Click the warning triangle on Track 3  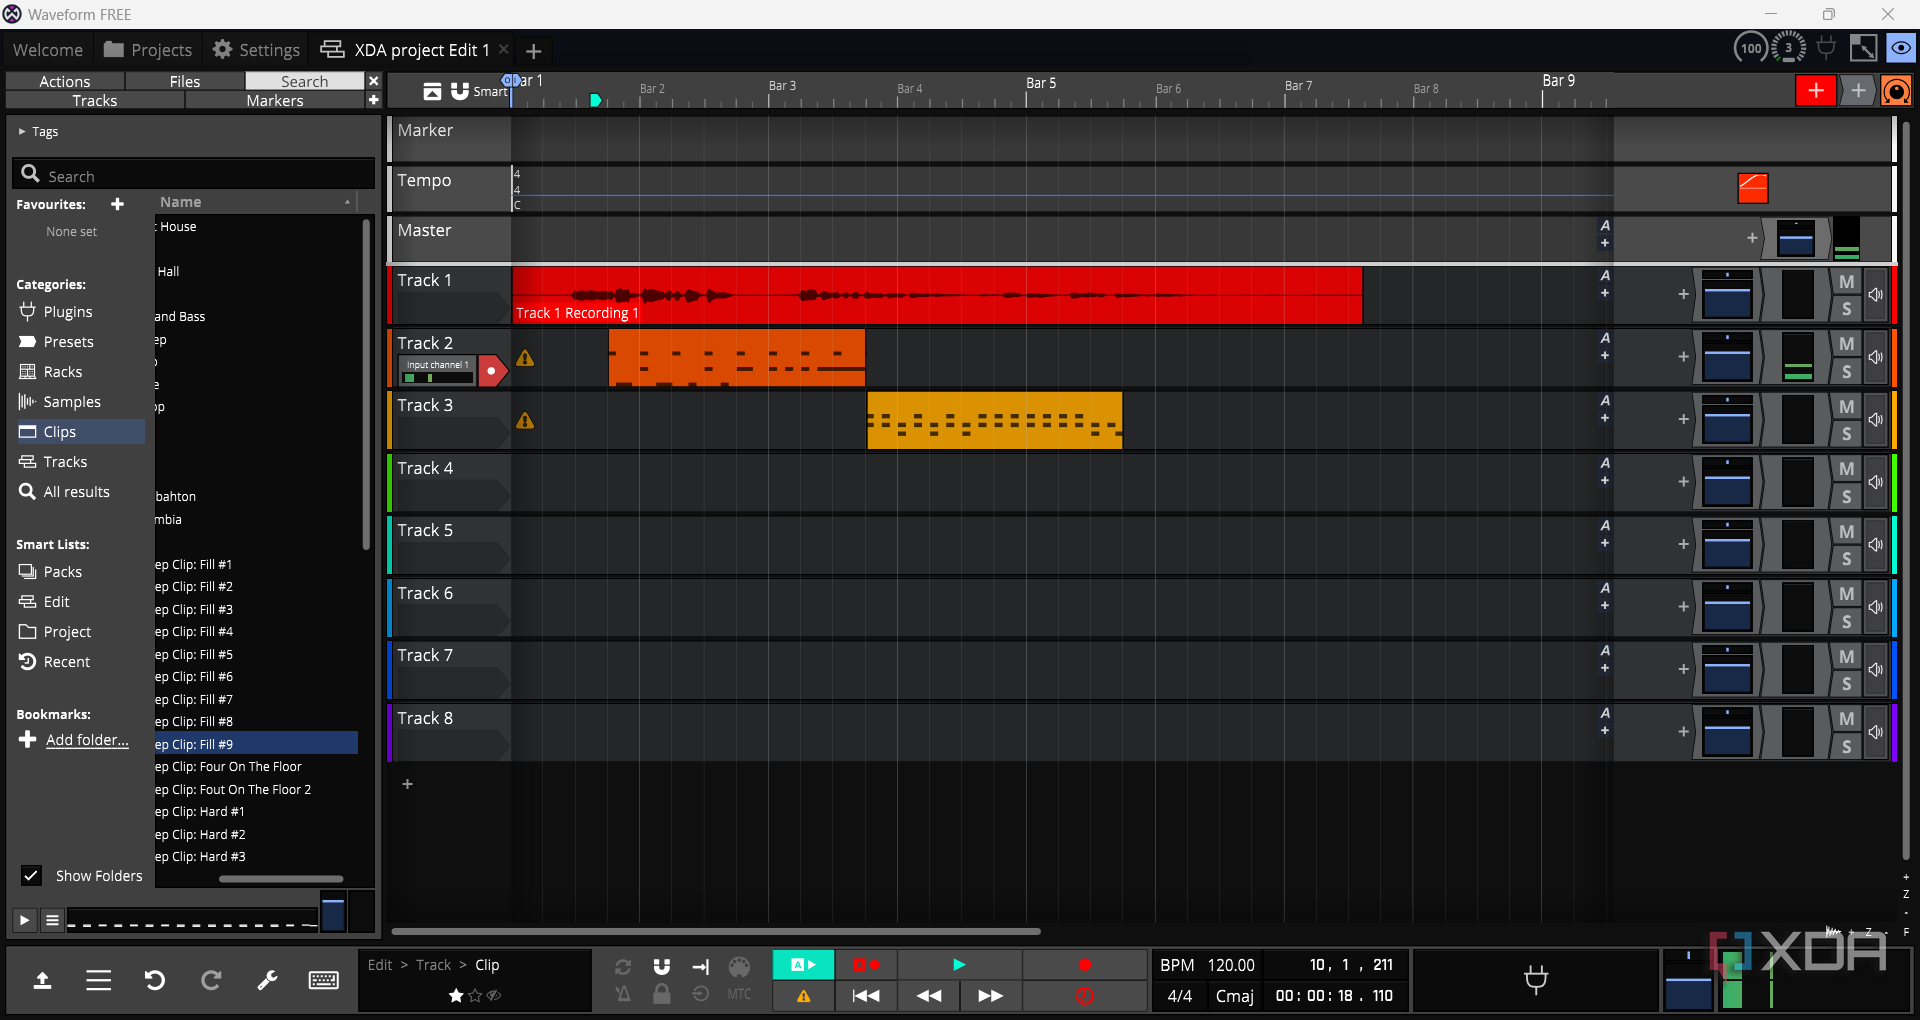[x=525, y=421]
